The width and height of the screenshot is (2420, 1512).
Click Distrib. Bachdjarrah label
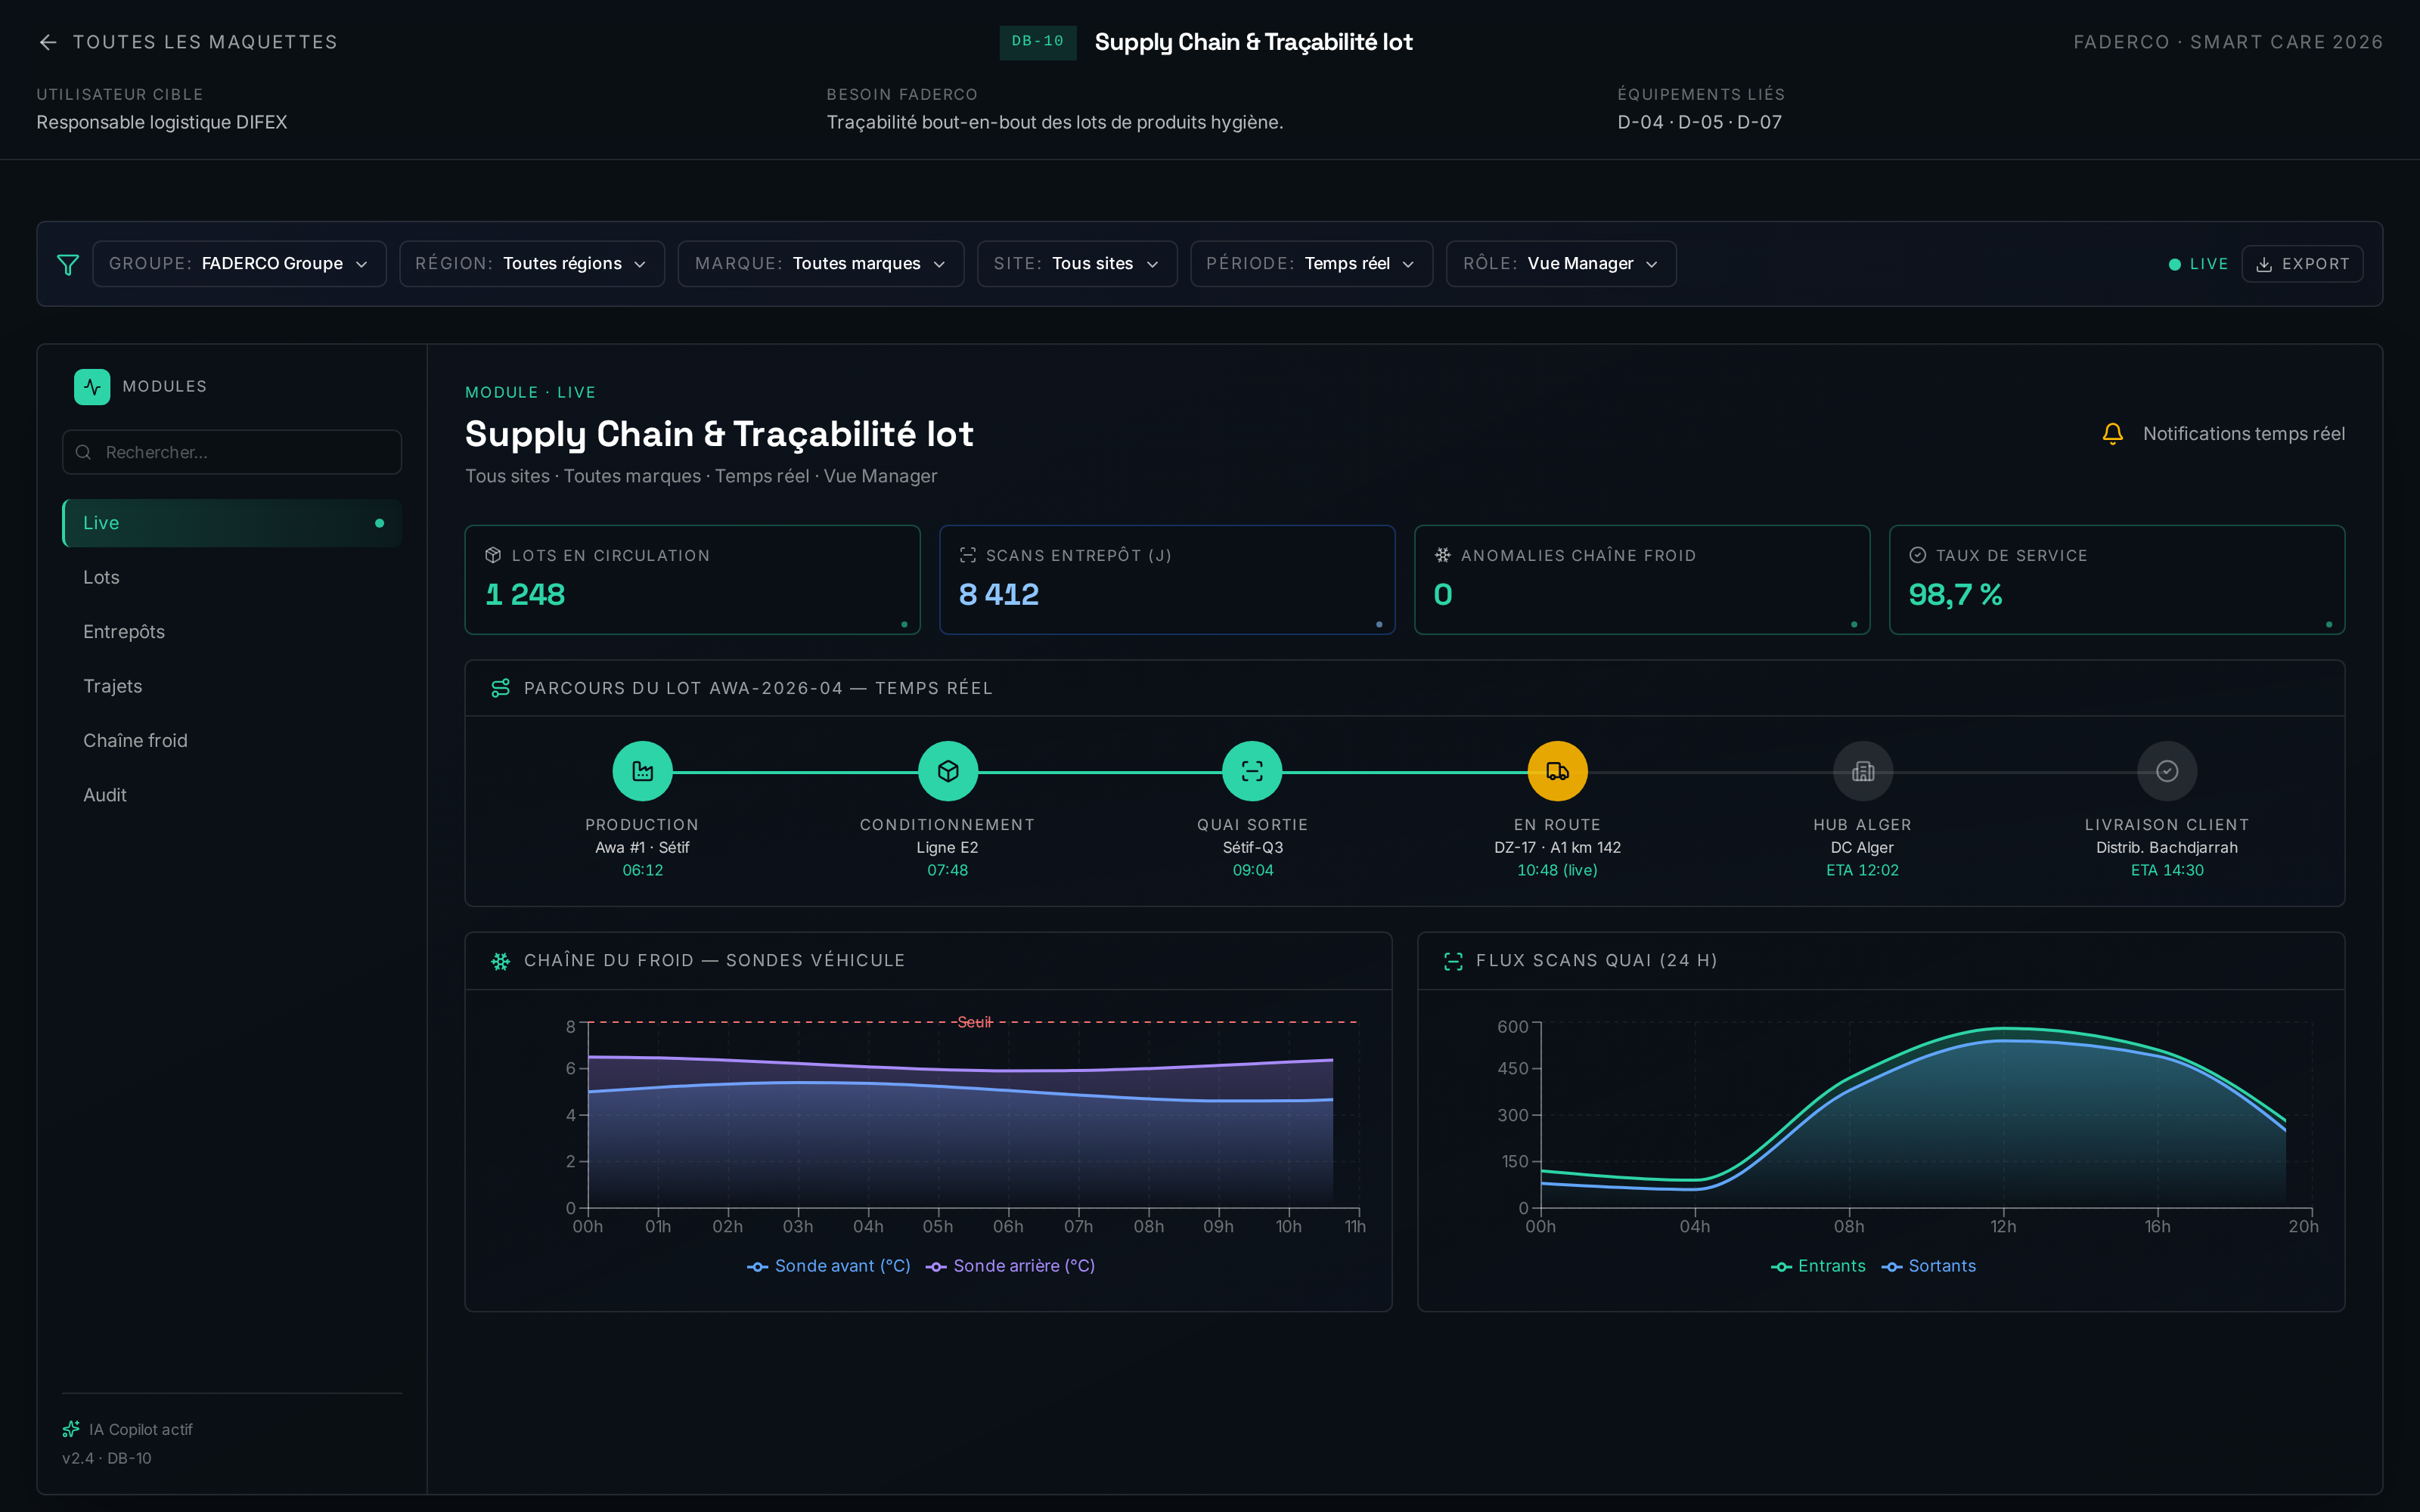pos(2167,847)
